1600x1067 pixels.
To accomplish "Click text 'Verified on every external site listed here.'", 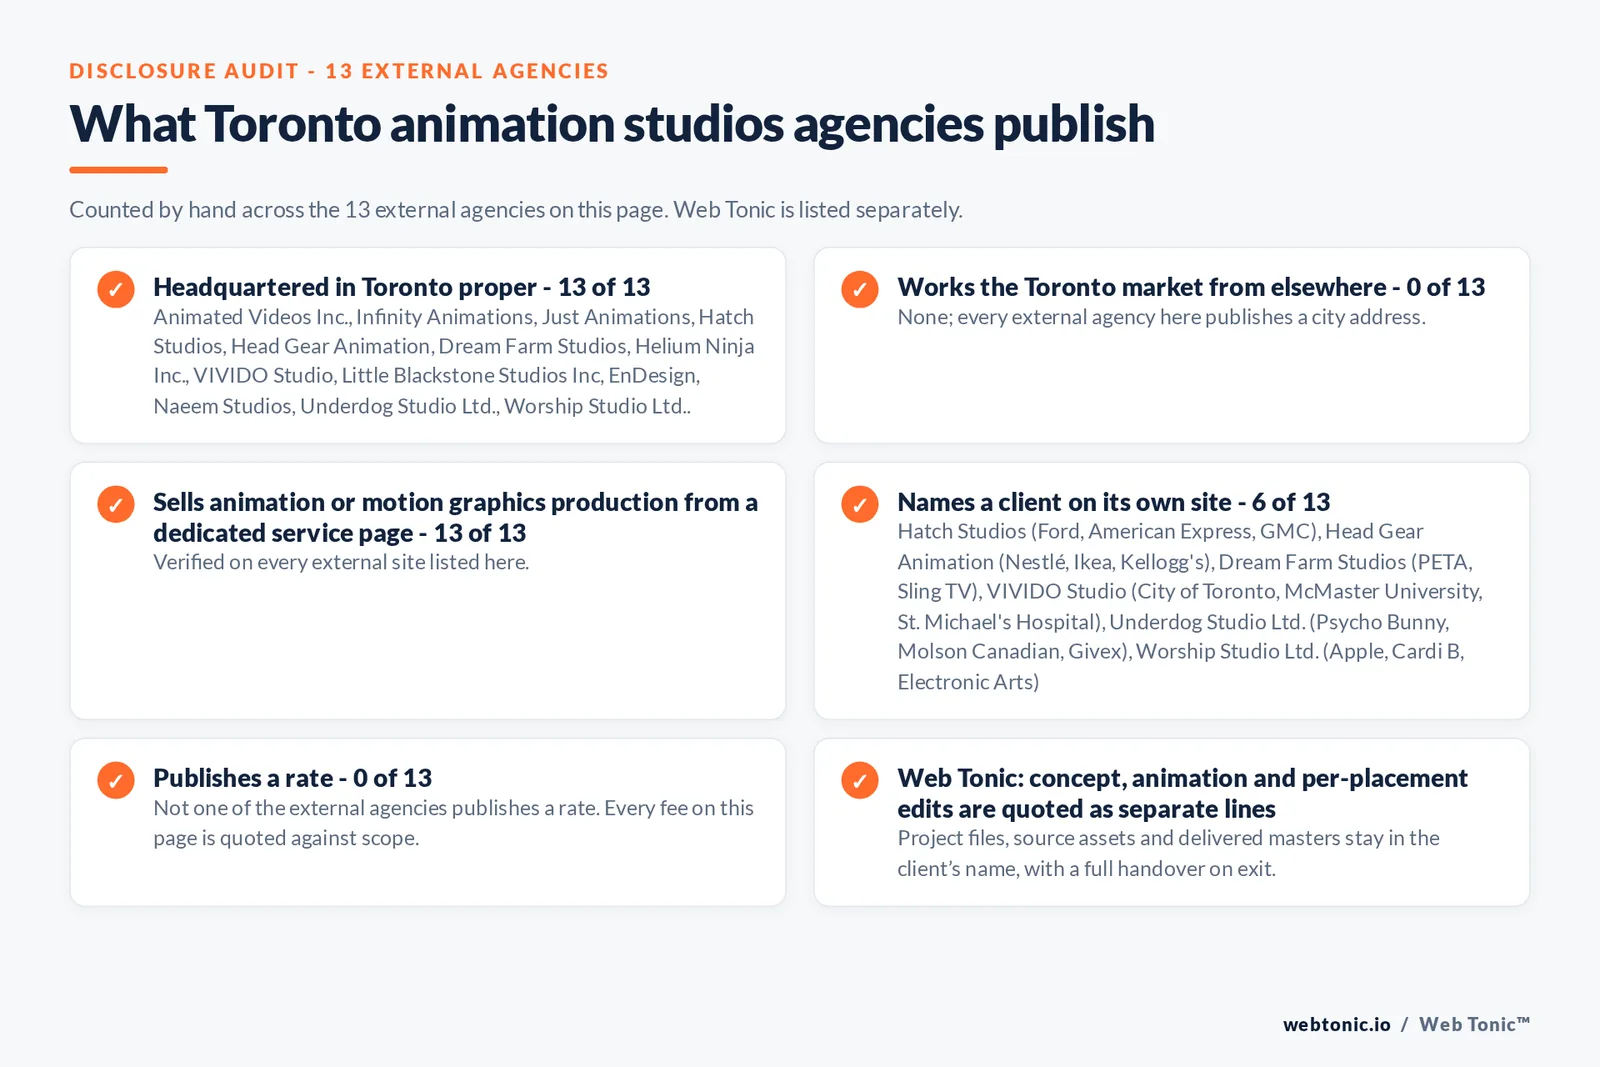I will [341, 562].
